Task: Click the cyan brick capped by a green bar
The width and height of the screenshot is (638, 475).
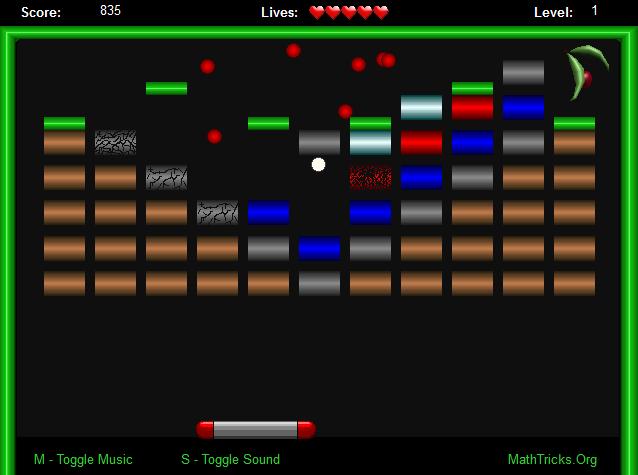Action: 370,142
